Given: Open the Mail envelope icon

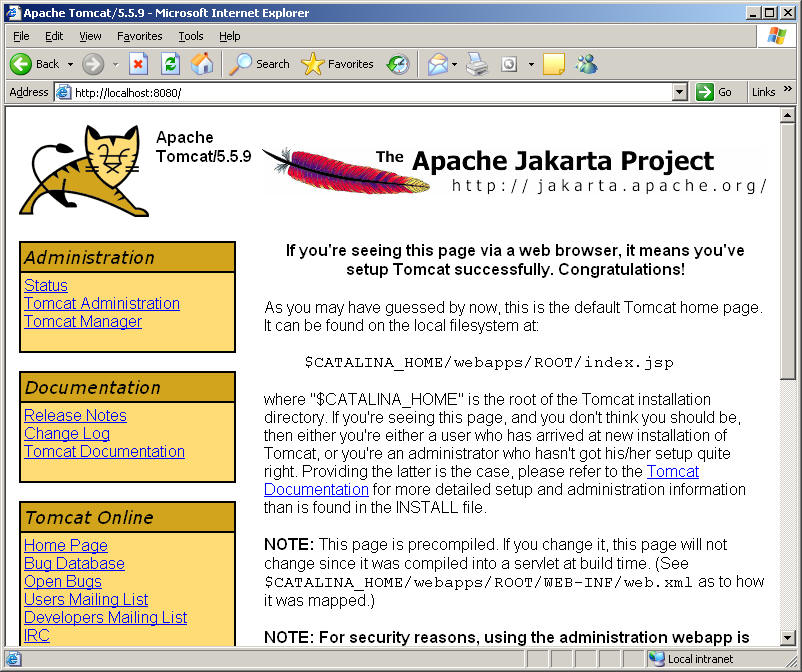Looking at the screenshot, I should pyautogui.click(x=437, y=64).
